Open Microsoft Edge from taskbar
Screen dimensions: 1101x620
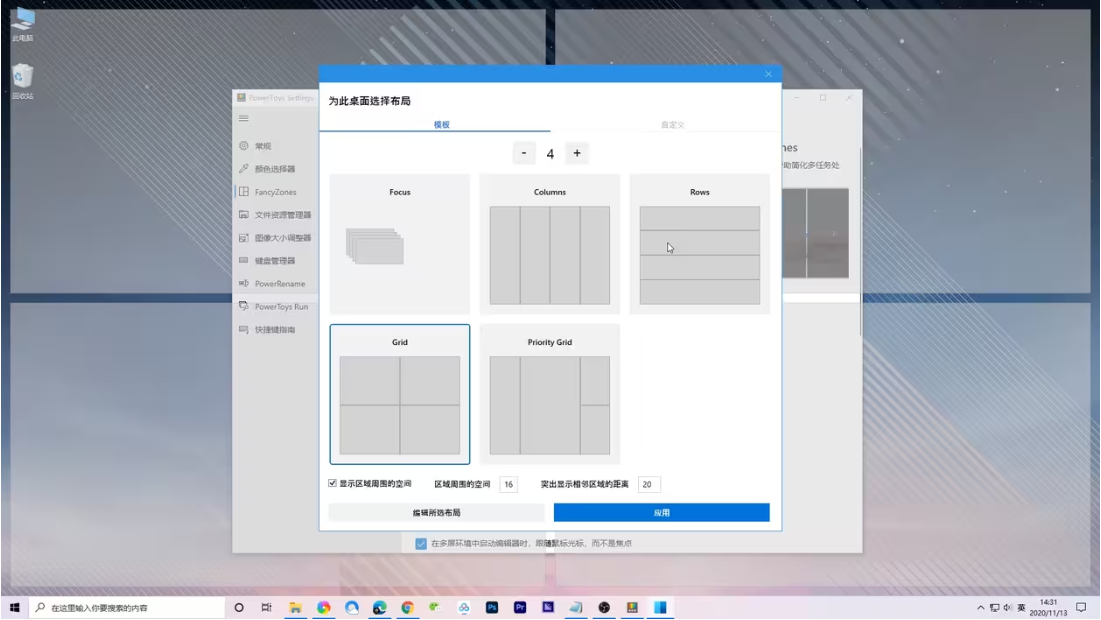[380, 607]
